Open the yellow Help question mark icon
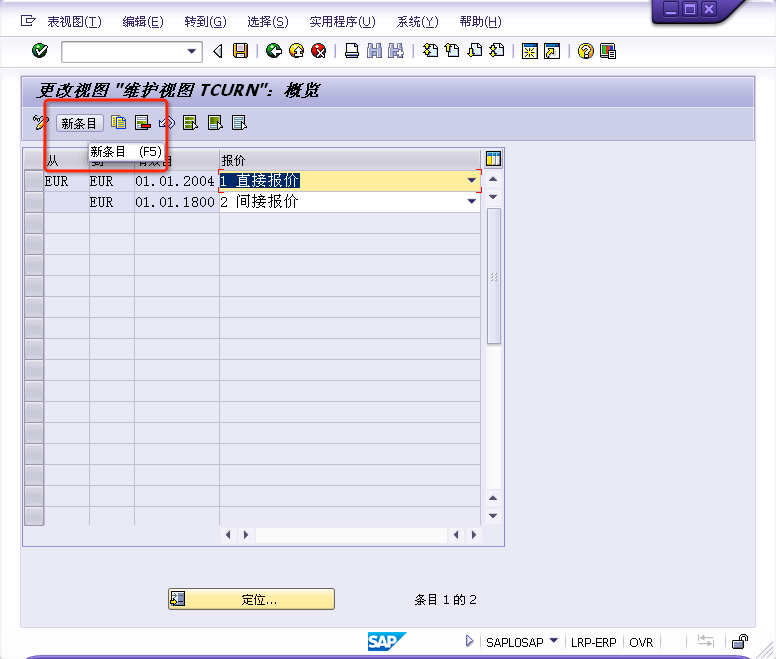This screenshot has width=776, height=659. (x=585, y=51)
